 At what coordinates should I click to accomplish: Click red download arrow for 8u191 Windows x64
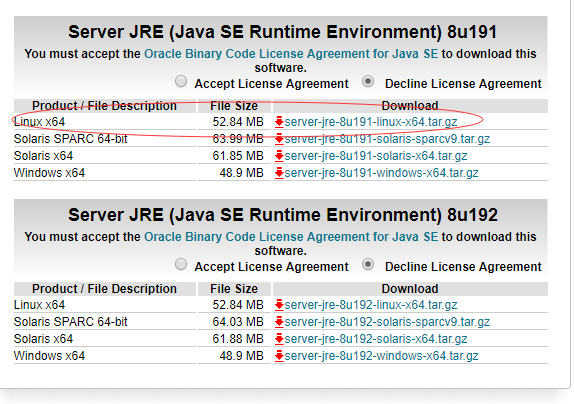(x=279, y=172)
